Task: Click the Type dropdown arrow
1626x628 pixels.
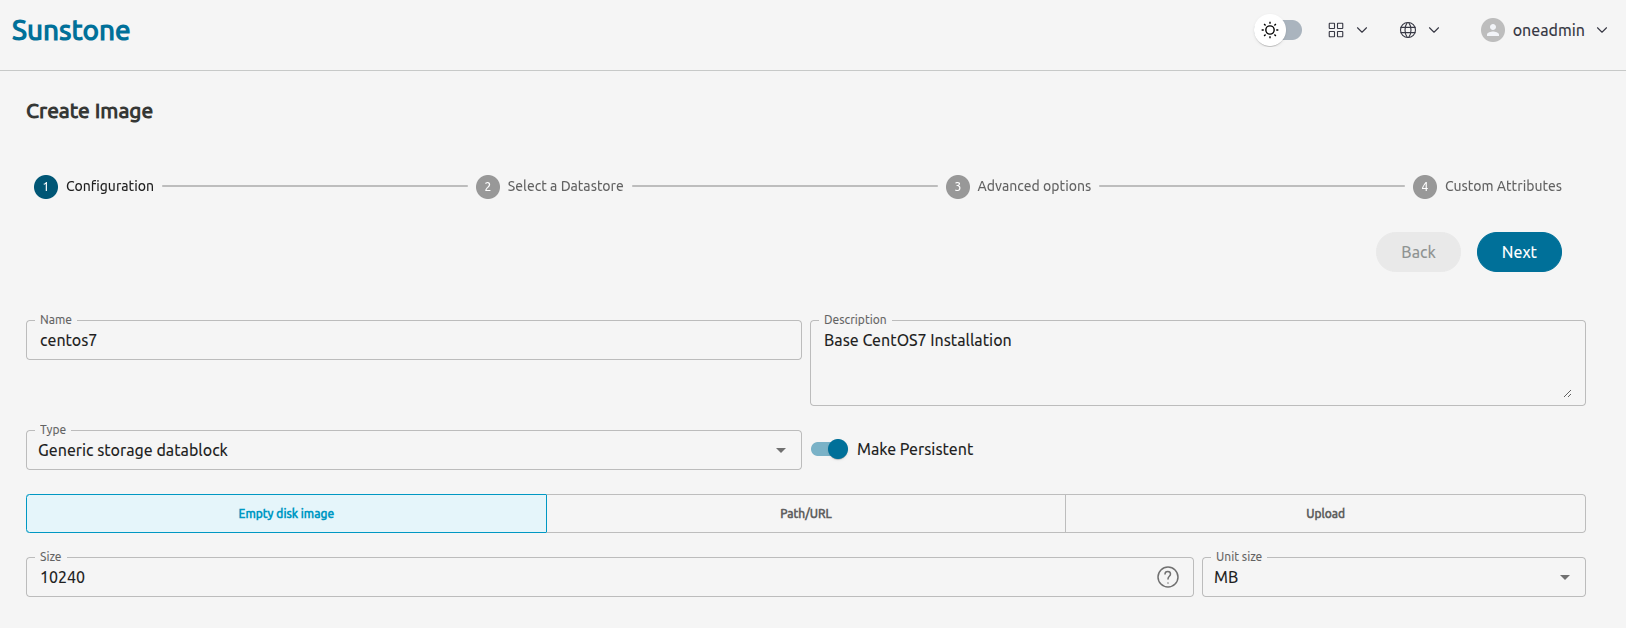Action: click(781, 450)
